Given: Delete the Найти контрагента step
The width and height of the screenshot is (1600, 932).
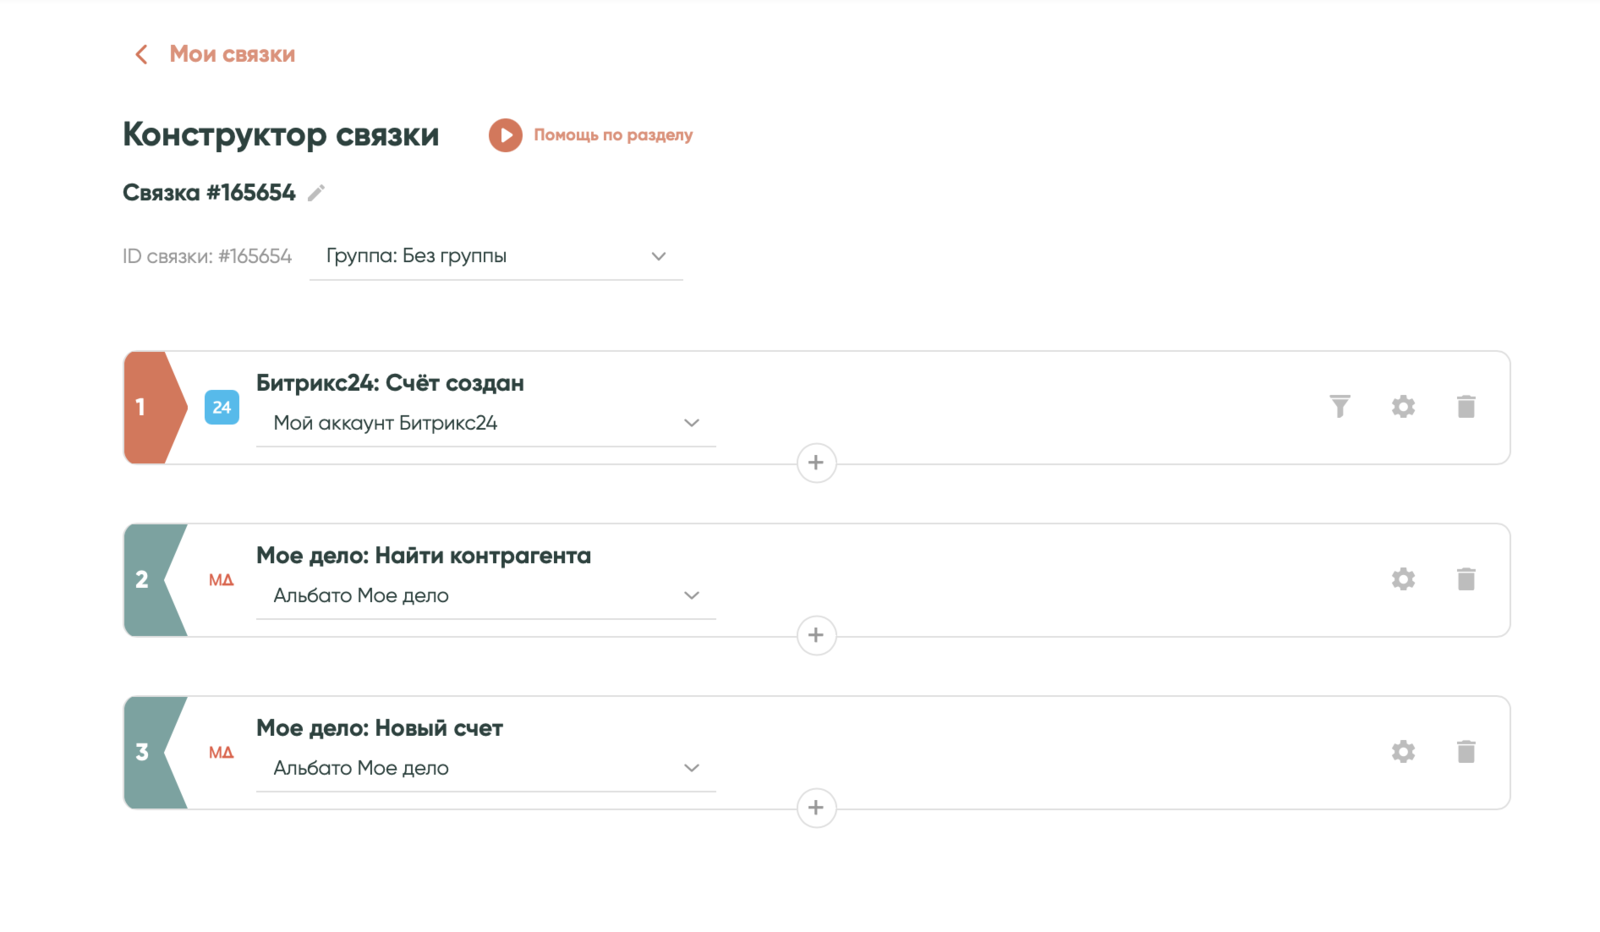Looking at the screenshot, I should pyautogui.click(x=1466, y=579).
